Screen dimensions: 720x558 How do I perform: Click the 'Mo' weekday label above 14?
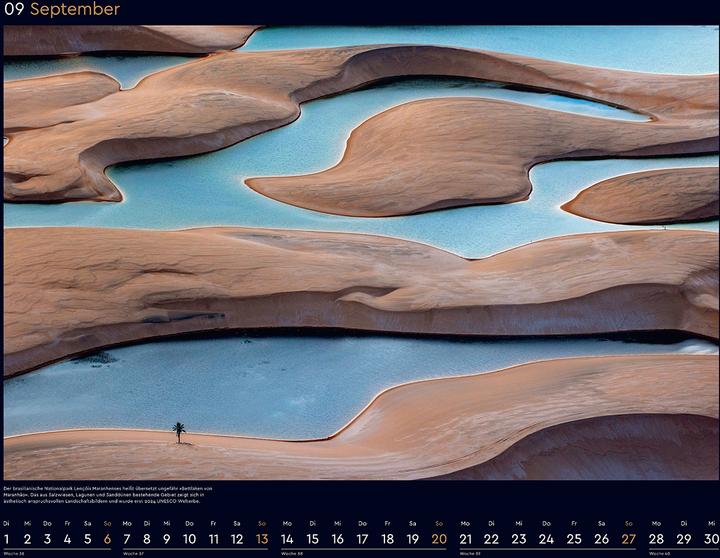287,523
